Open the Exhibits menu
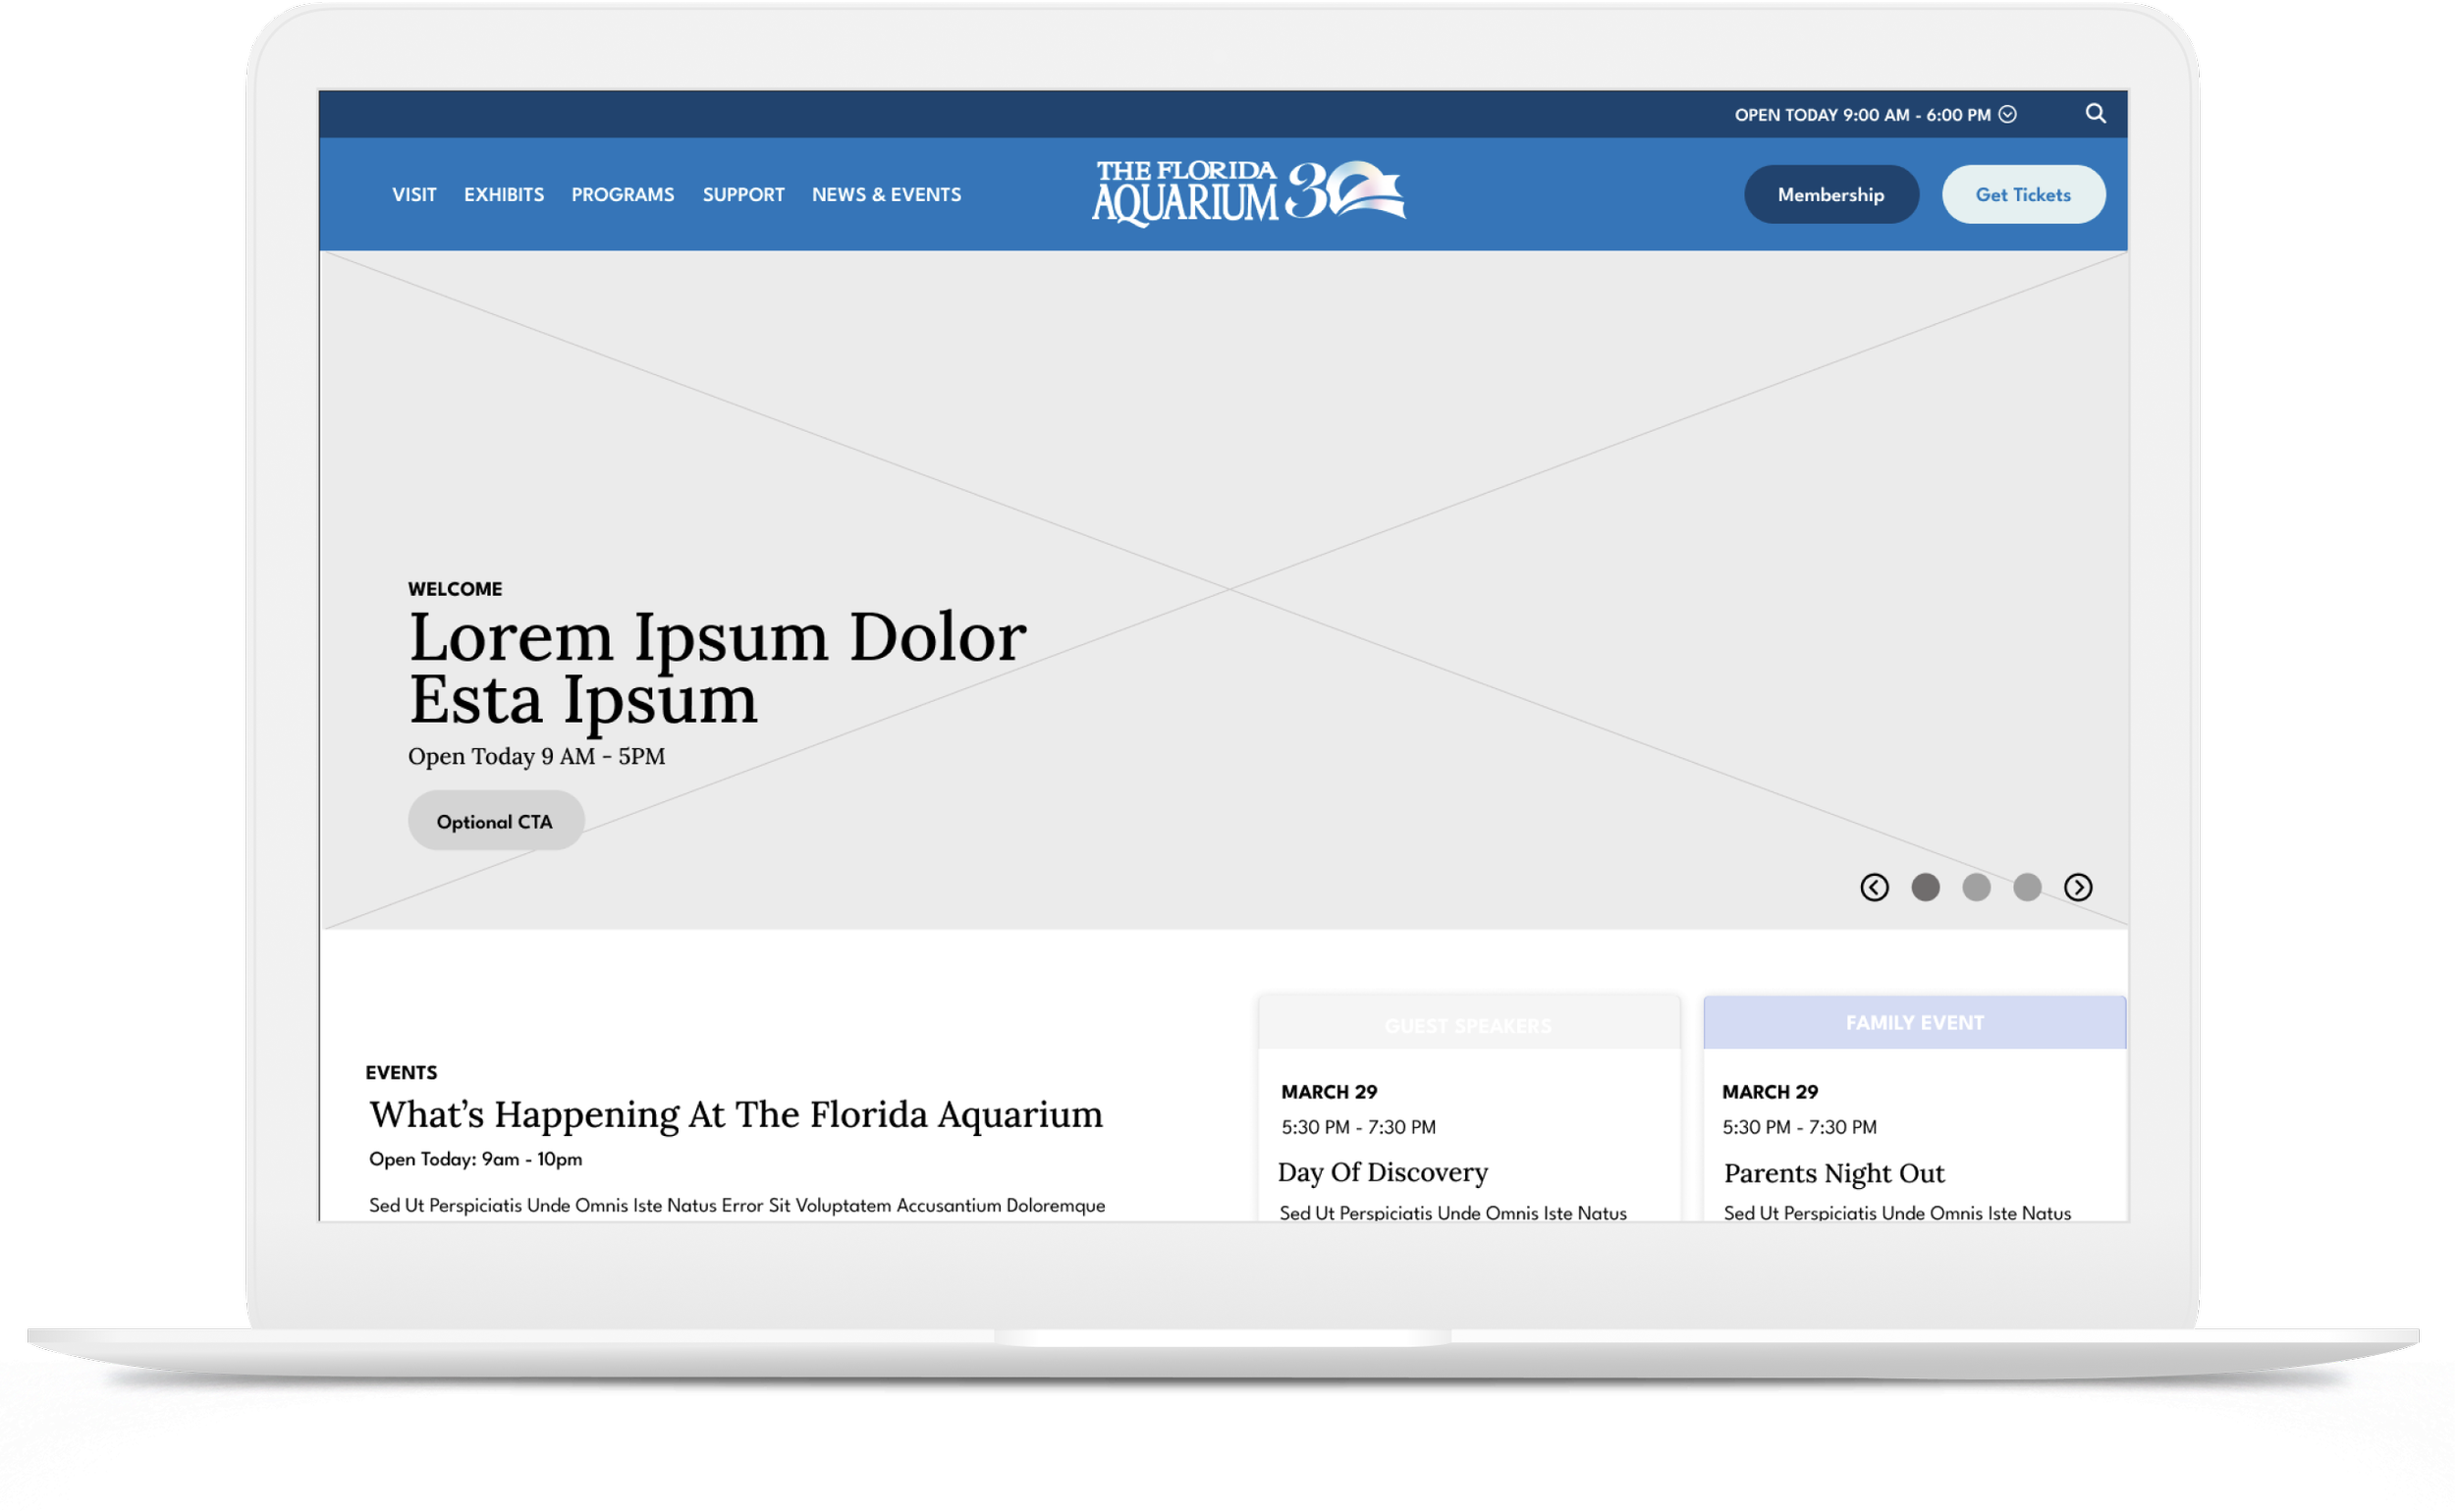The height and width of the screenshot is (1512, 2455). pos(503,194)
